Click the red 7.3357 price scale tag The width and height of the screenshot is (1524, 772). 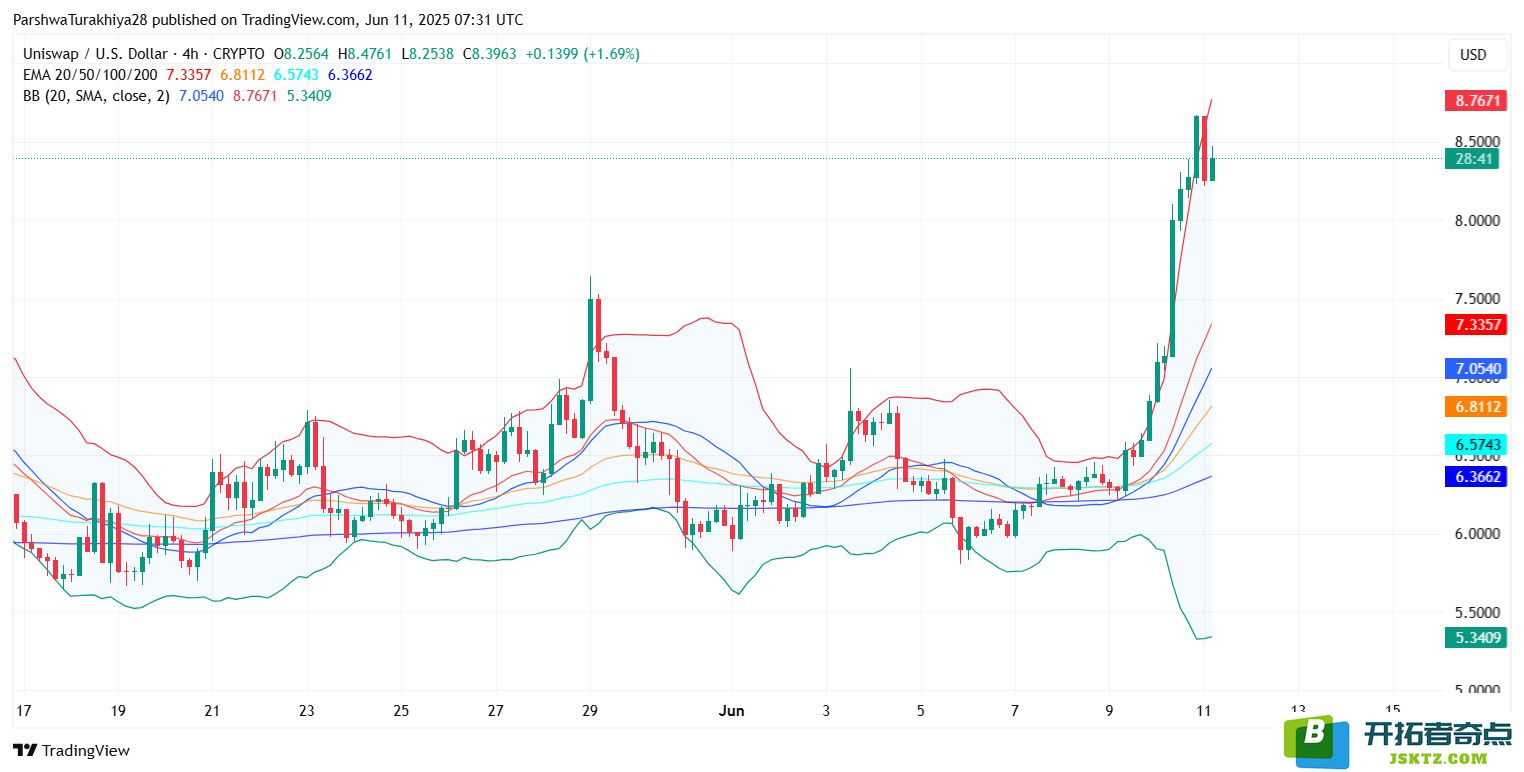click(x=1475, y=324)
